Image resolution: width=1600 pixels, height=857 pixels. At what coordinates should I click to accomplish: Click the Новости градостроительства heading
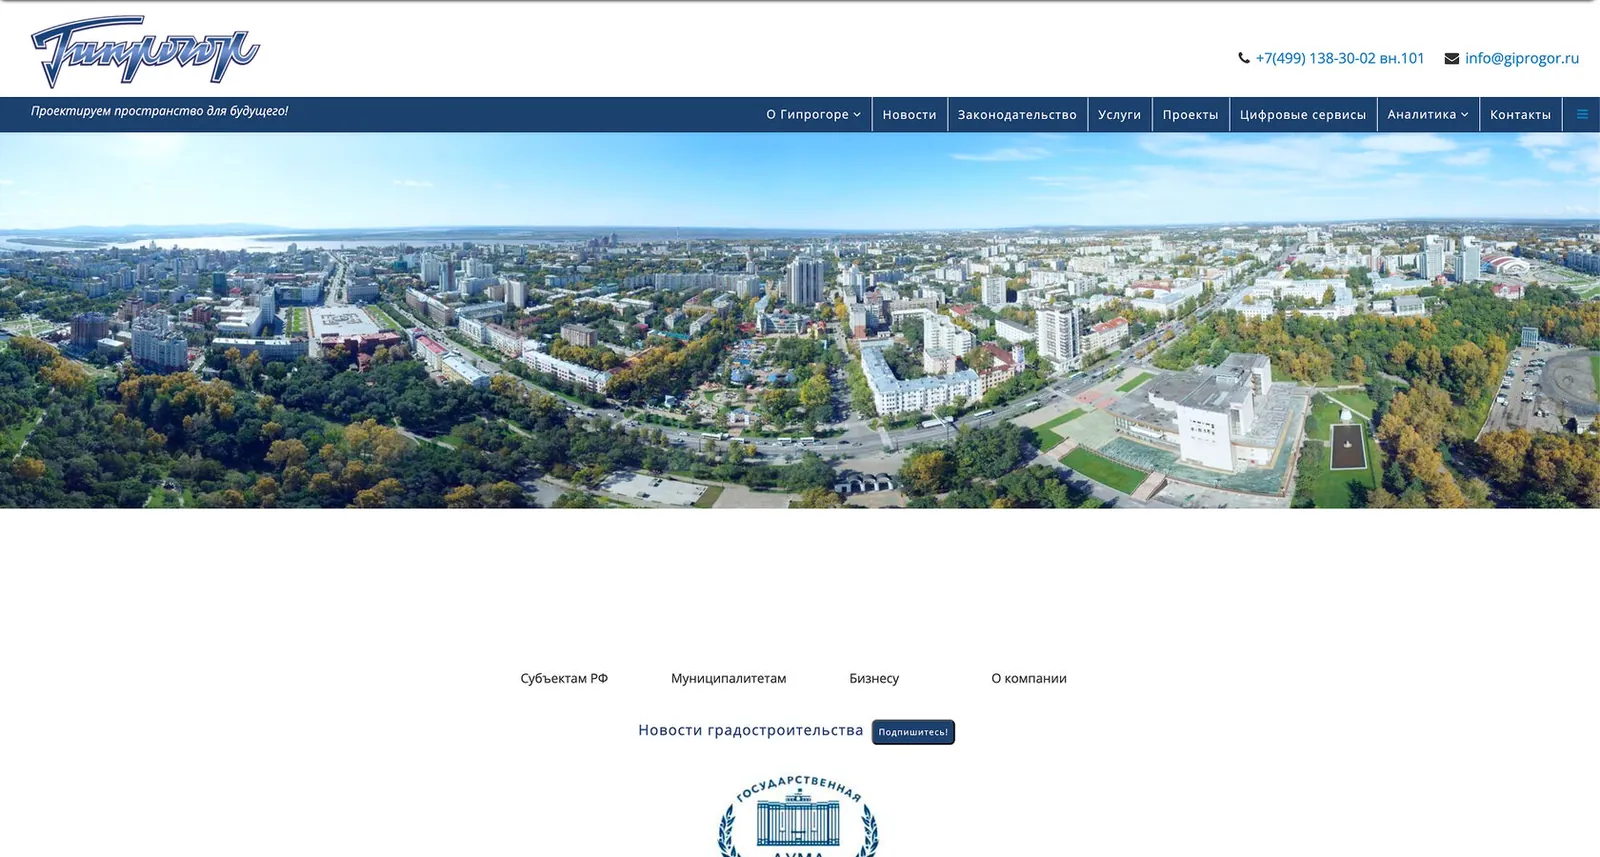[750, 730]
